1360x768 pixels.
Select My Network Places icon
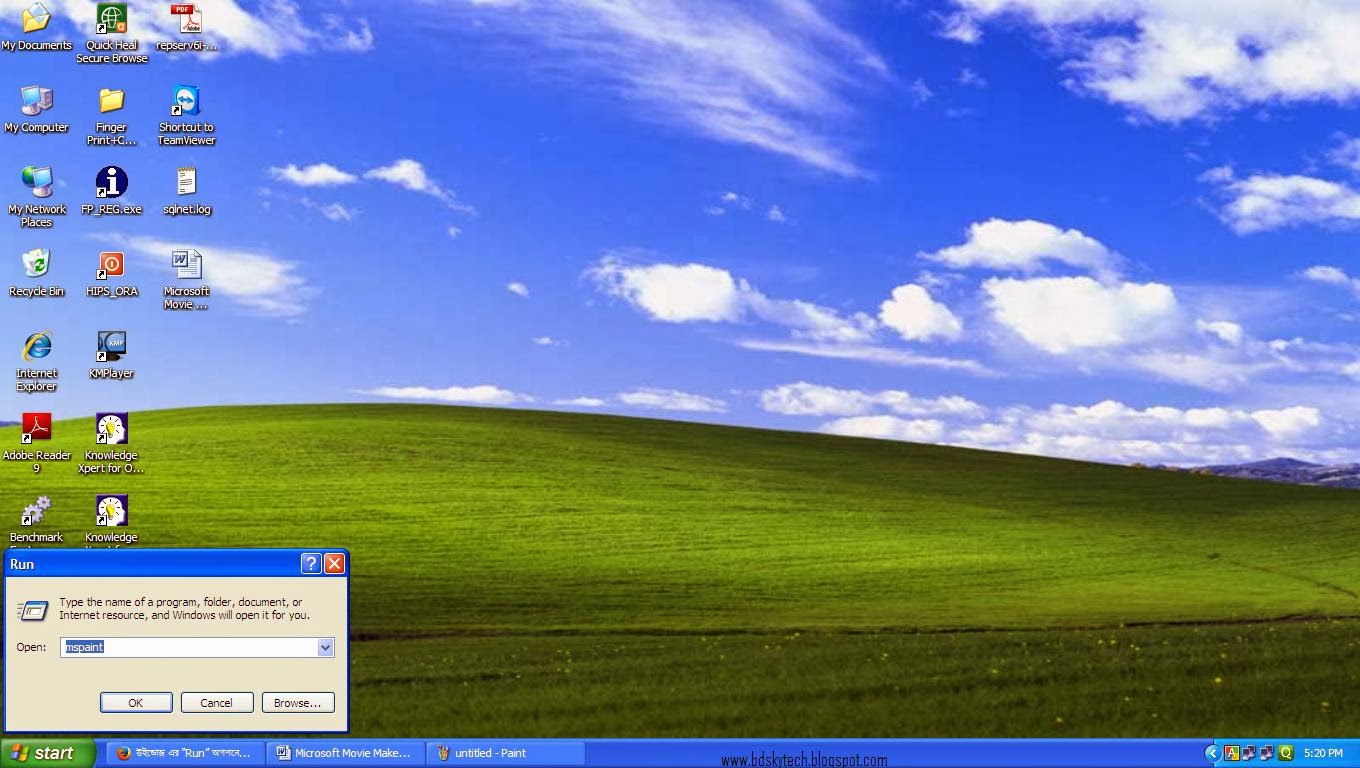36,197
